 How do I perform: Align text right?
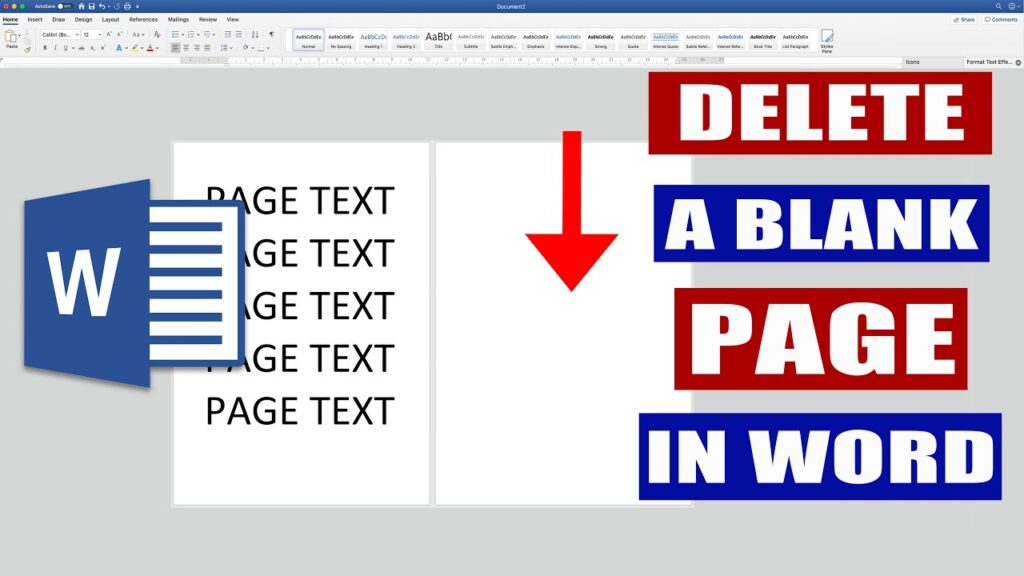coord(197,48)
